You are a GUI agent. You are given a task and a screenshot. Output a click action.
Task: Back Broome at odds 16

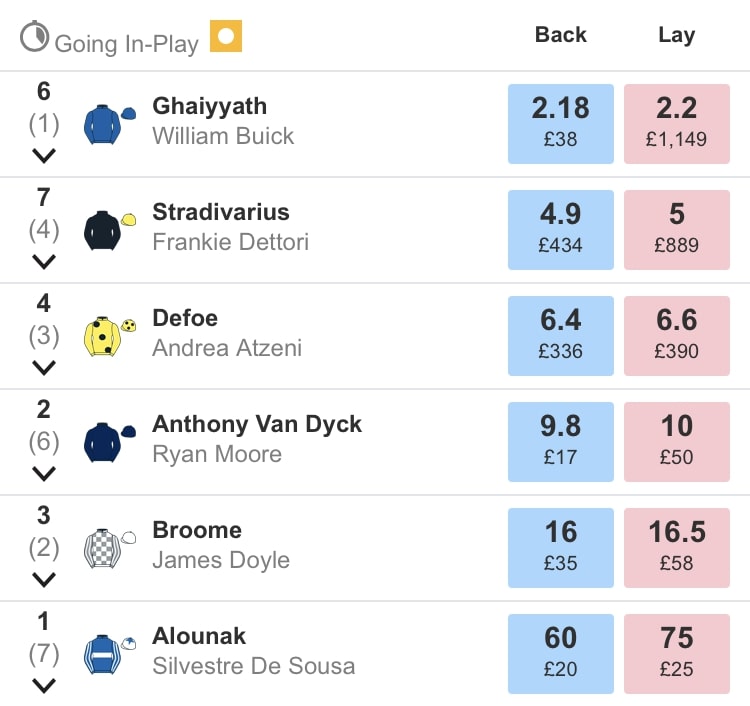coord(560,547)
